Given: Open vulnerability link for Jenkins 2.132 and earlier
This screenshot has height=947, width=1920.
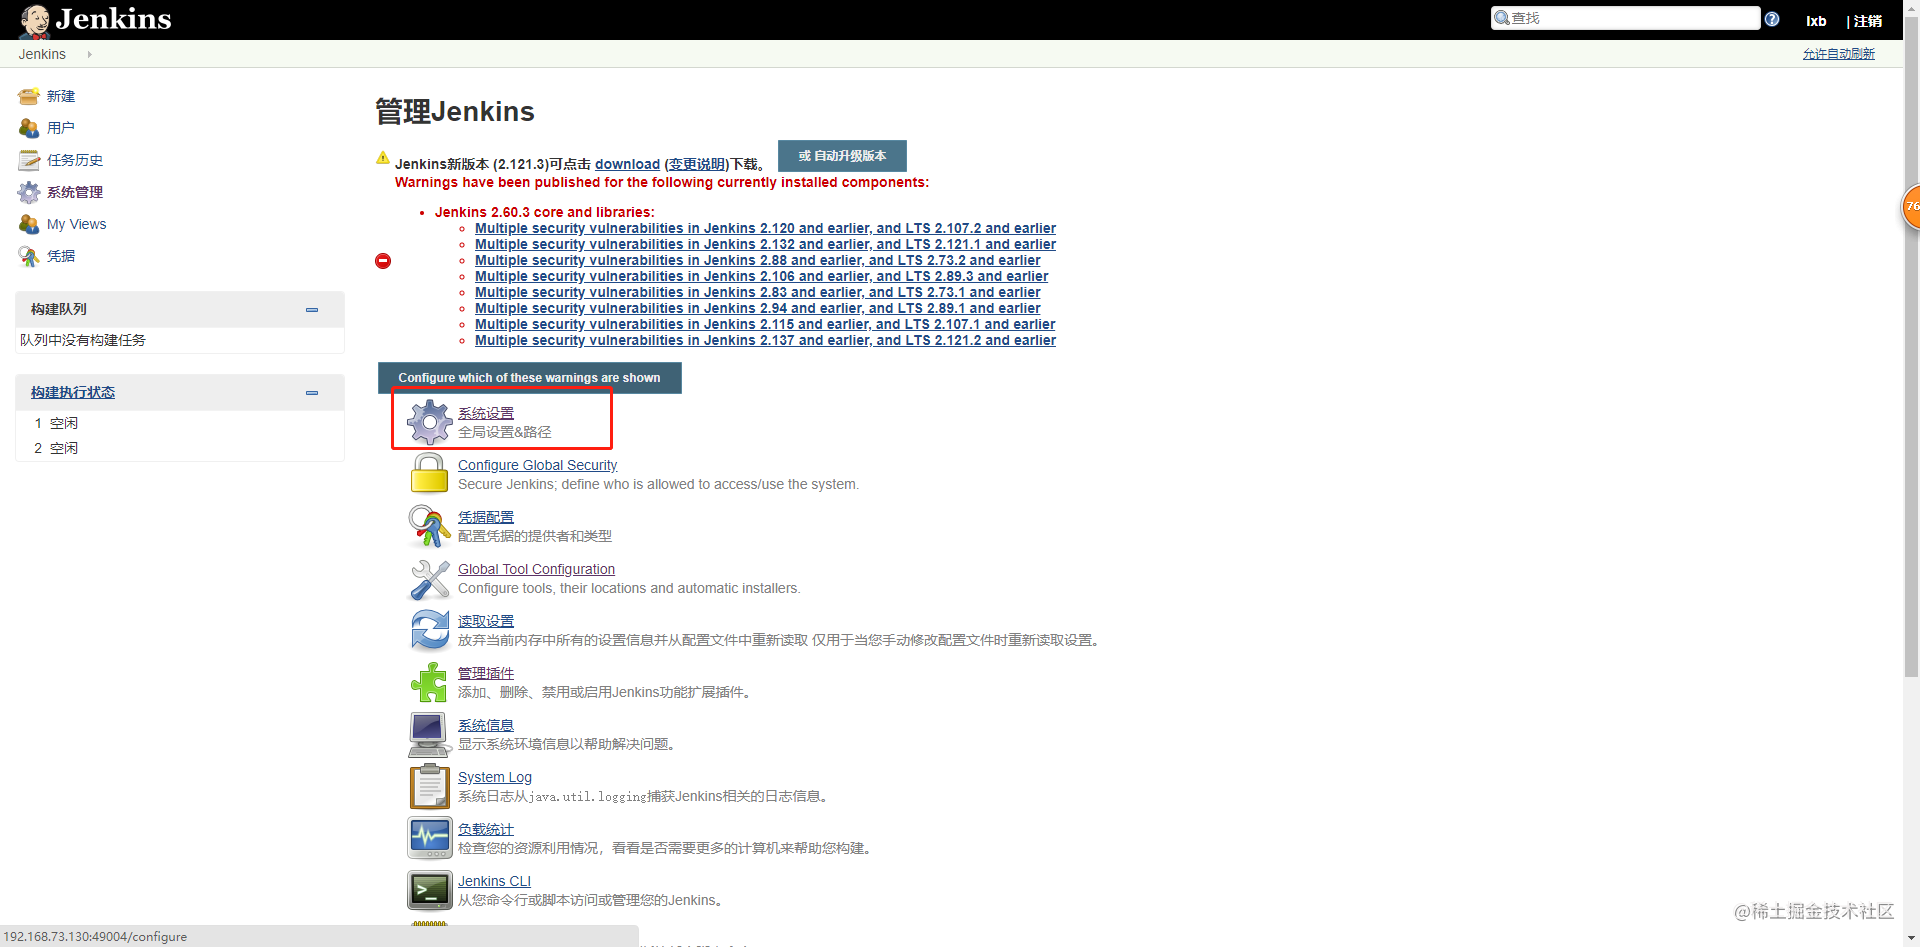Looking at the screenshot, I should pyautogui.click(x=765, y=244).
